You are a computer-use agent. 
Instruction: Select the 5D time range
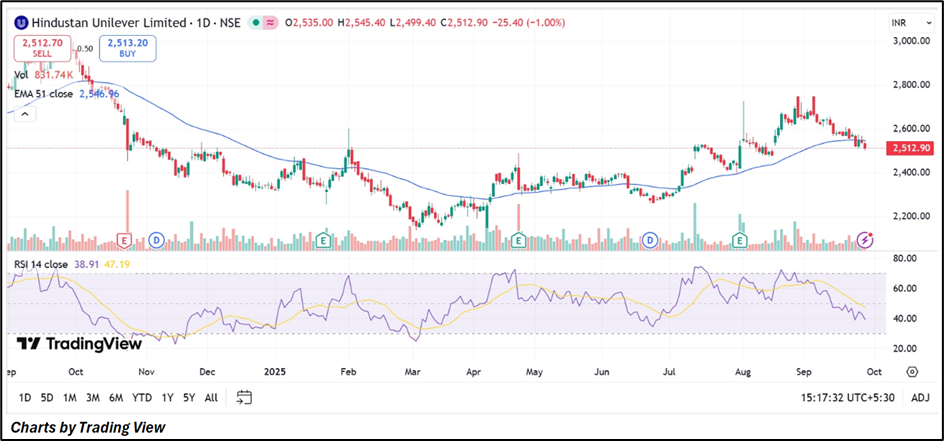click(x=47, y=397)
